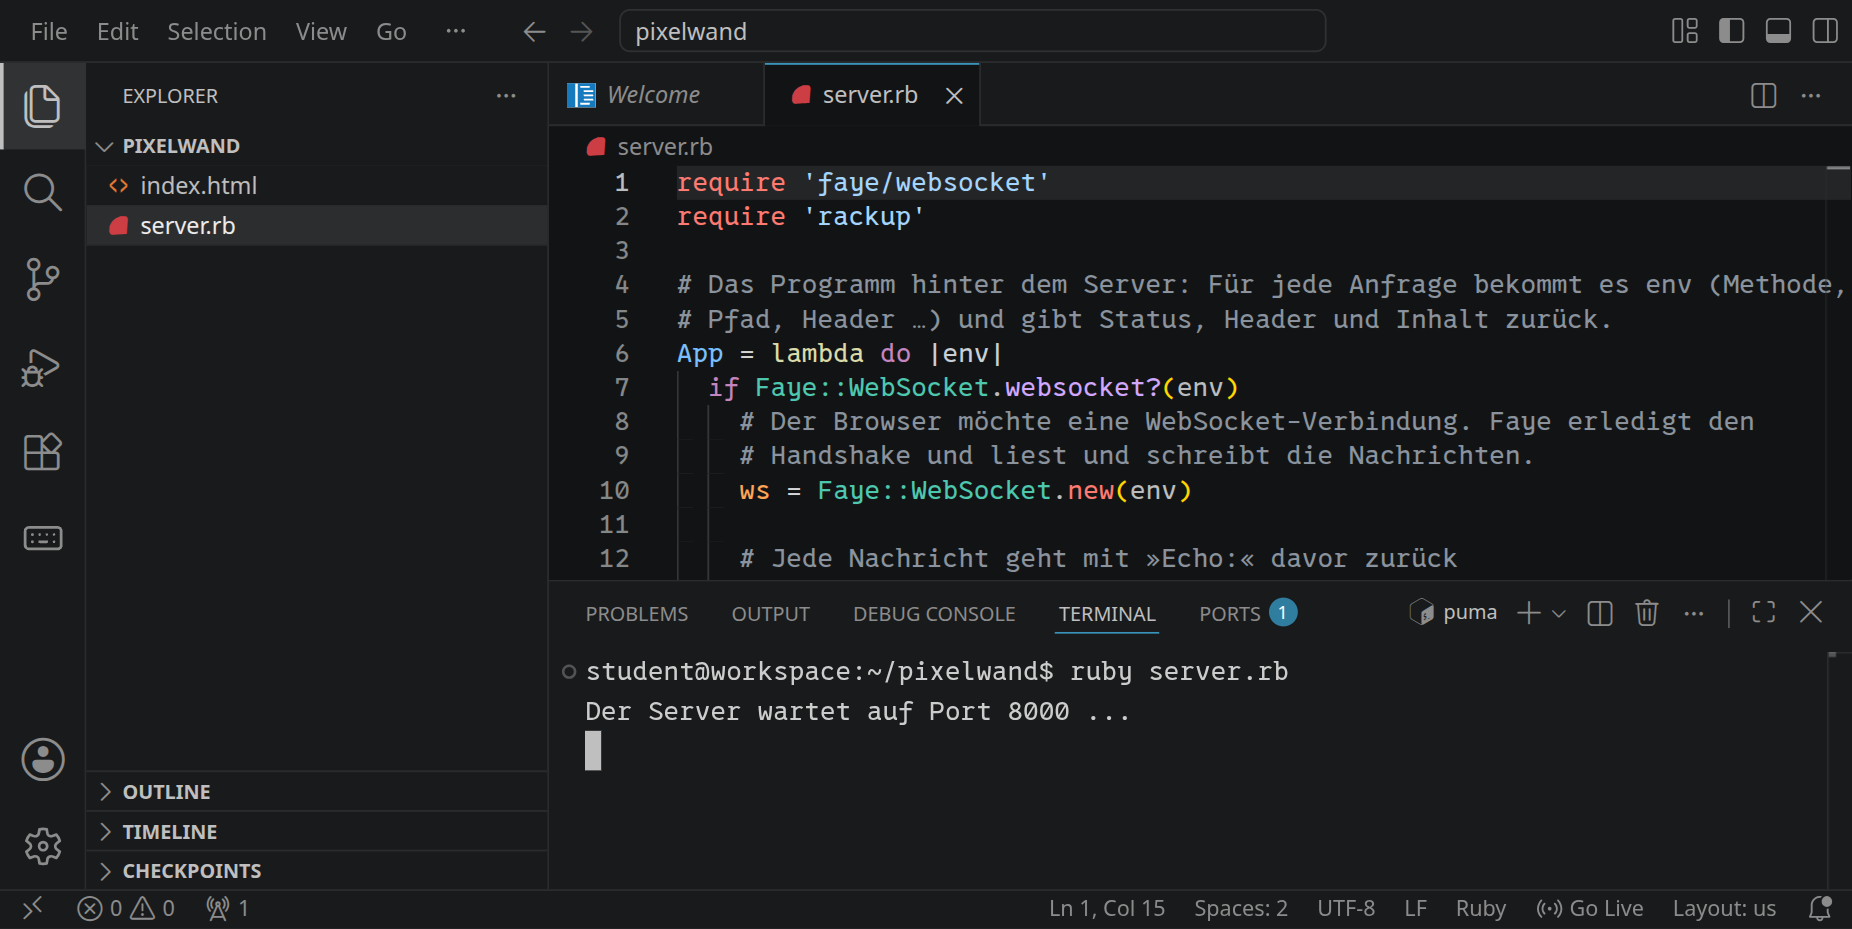This screenshot has width=1852, height=929.
Task: Click the remote window status bar icon
Action: [x=32, y=908]
